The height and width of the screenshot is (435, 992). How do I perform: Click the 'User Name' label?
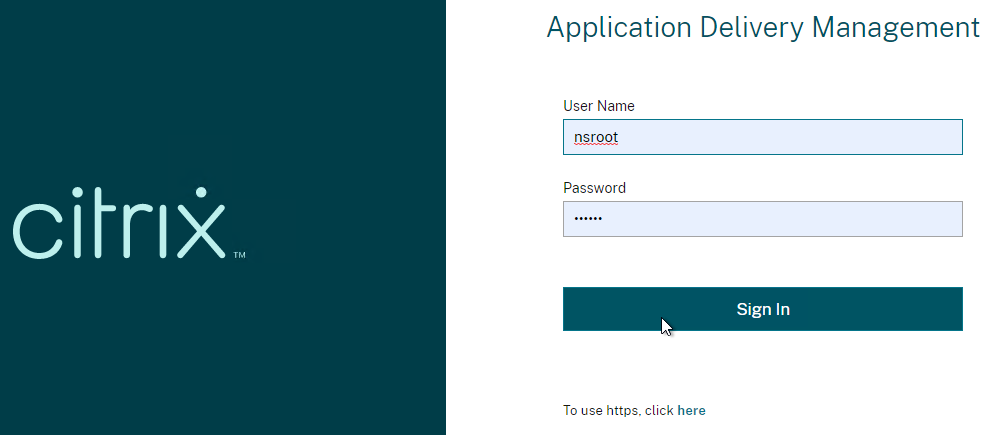coord(598,106)
